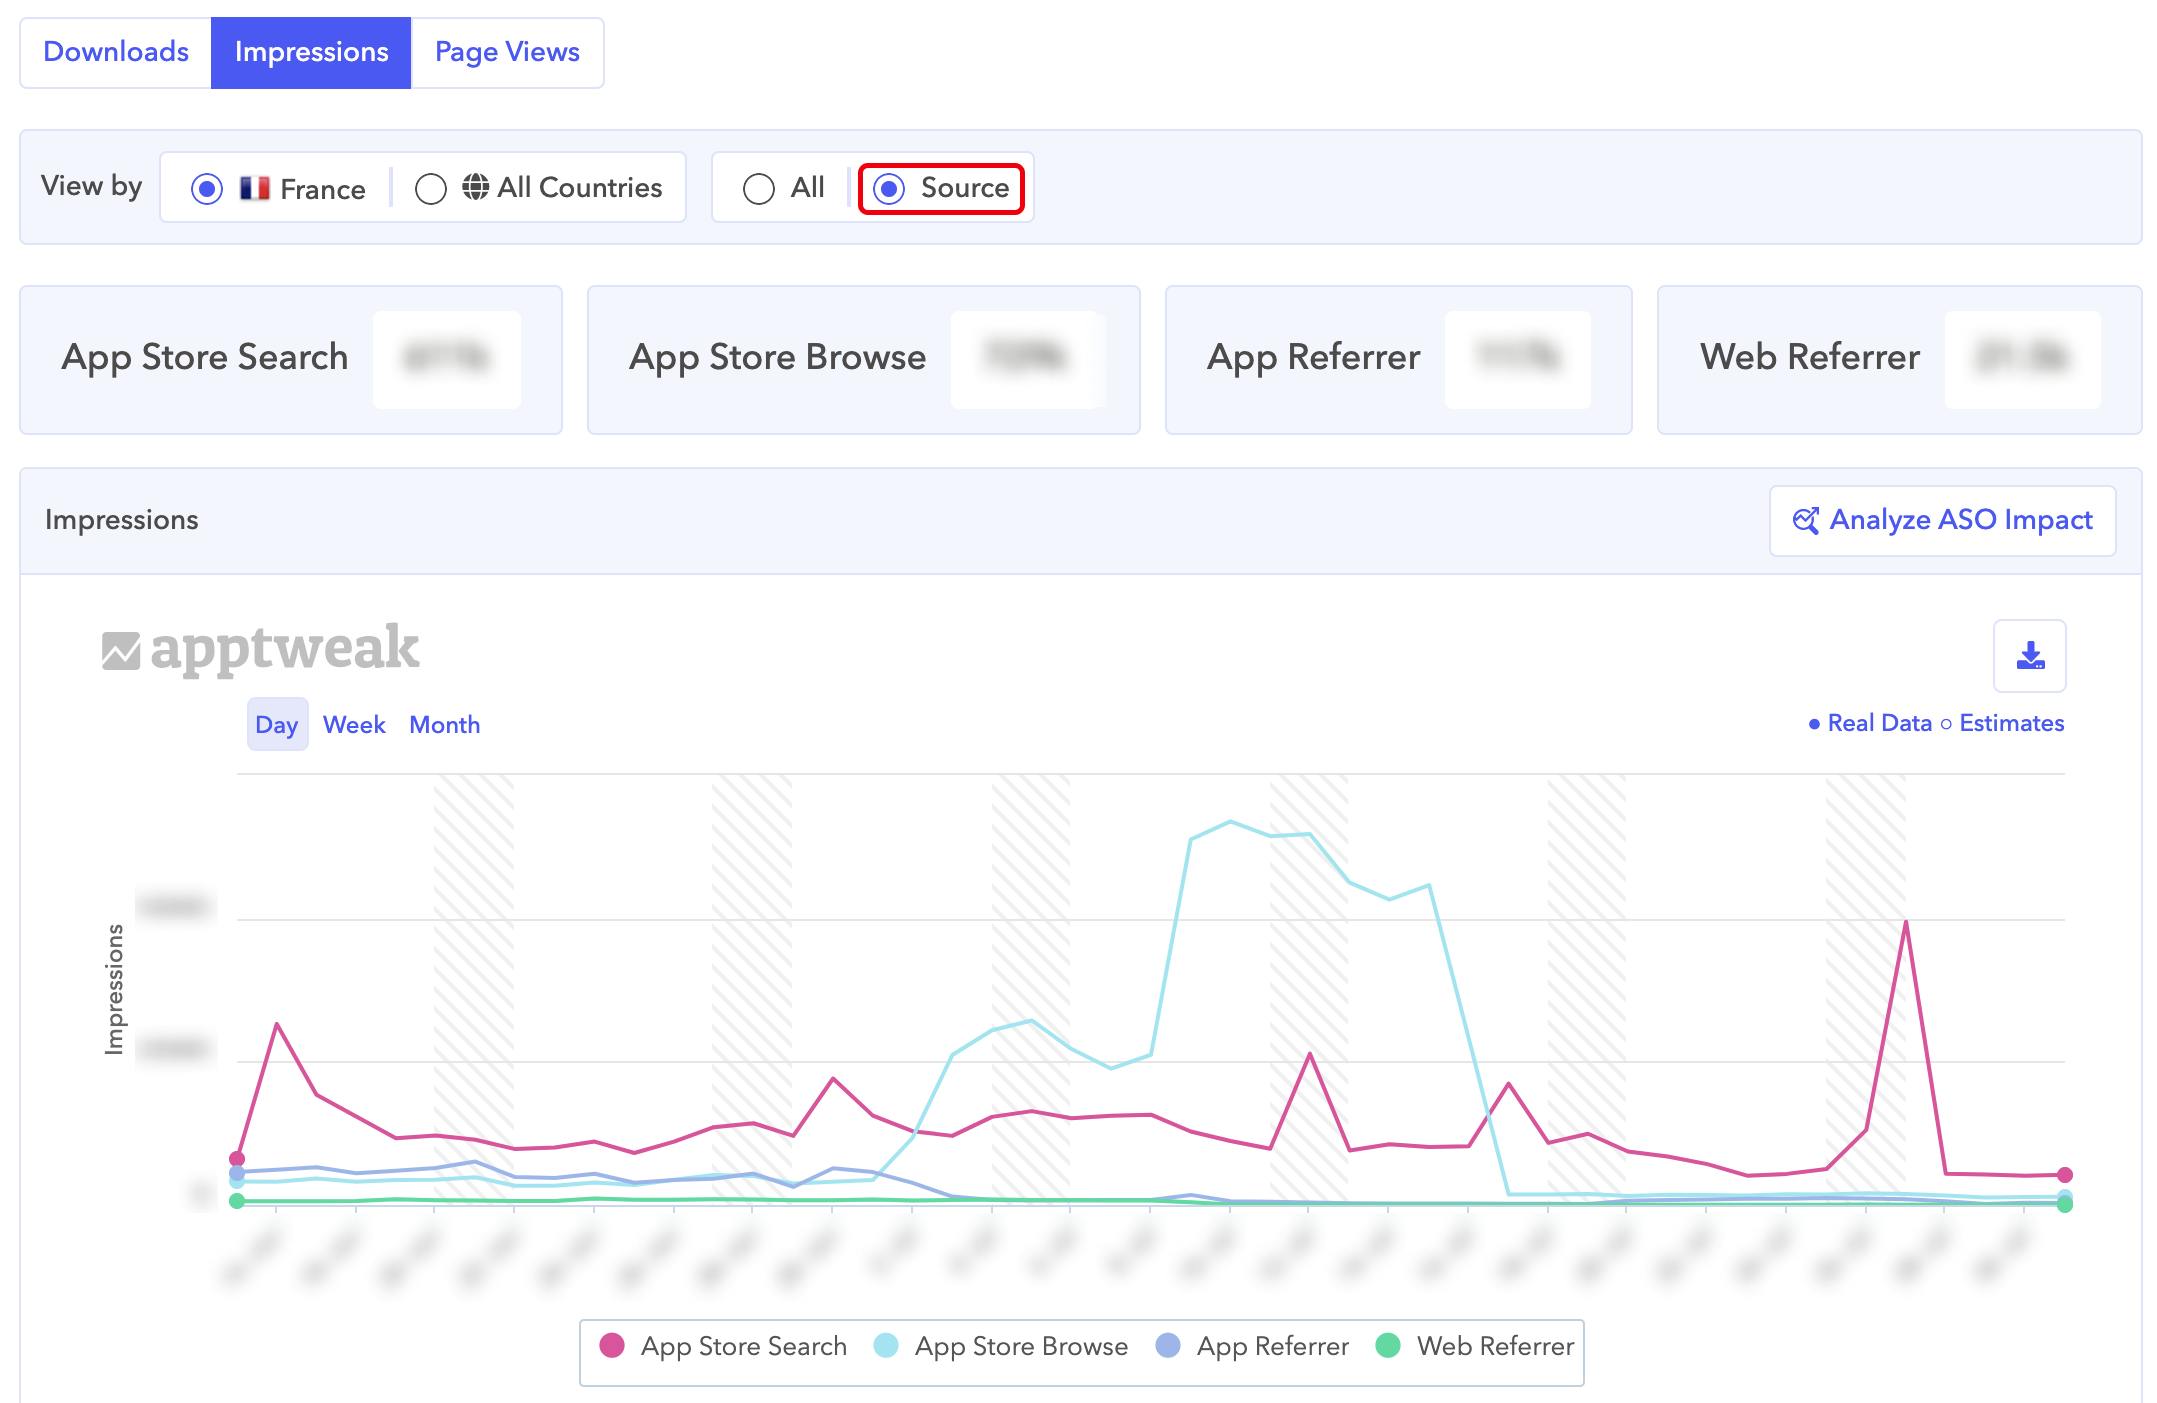
Task: Select the Impressions tab
Action: 311,52
